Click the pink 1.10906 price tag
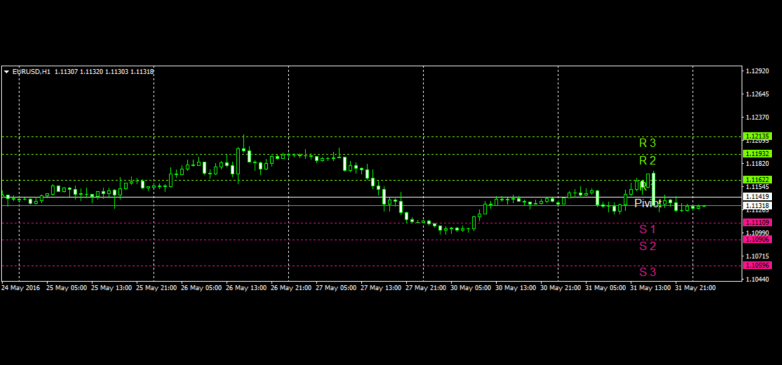Screen dimensions: 782x365 [x=758, y=239]
